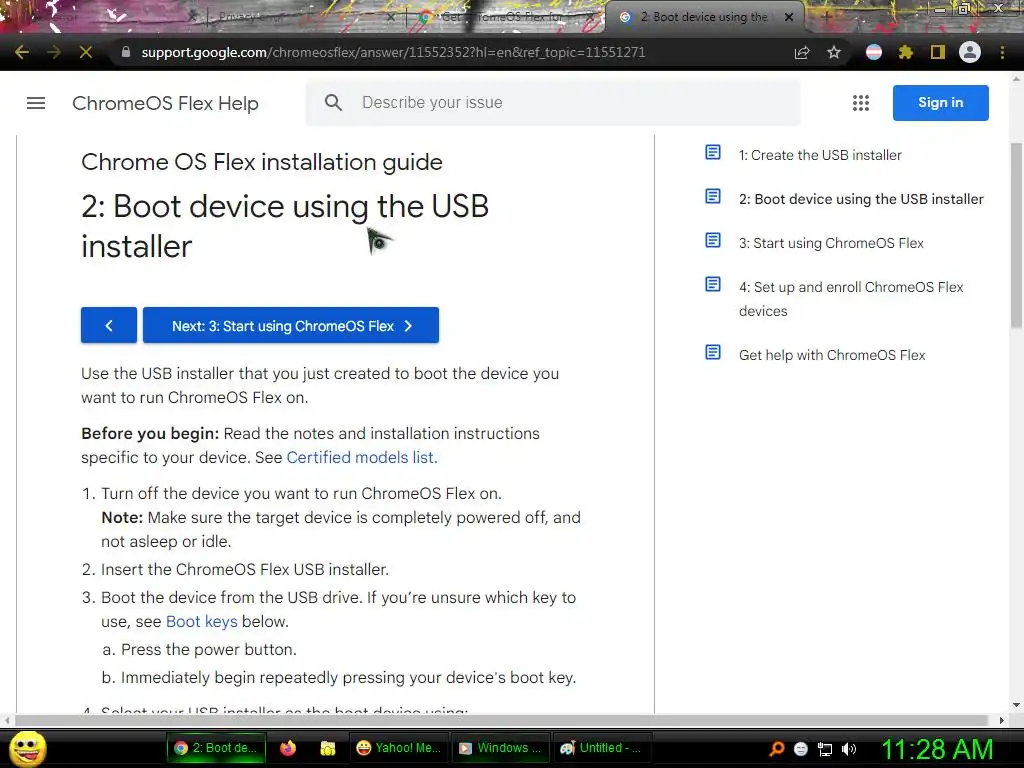The height and width of the screenshot is (768, 1024).
Task: Follow the 'Boot keys' link
Action: pos(202,621)
